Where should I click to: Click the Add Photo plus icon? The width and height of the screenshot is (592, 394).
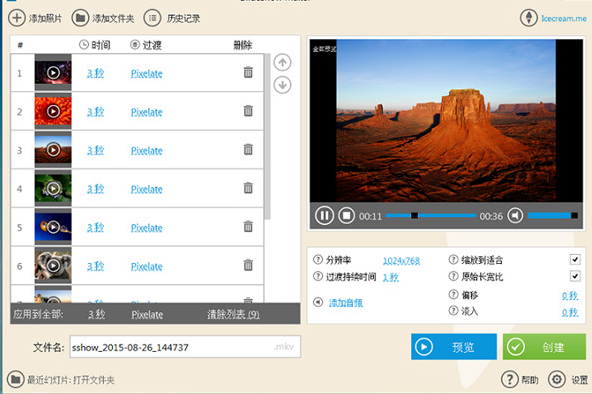coord(17,18)
